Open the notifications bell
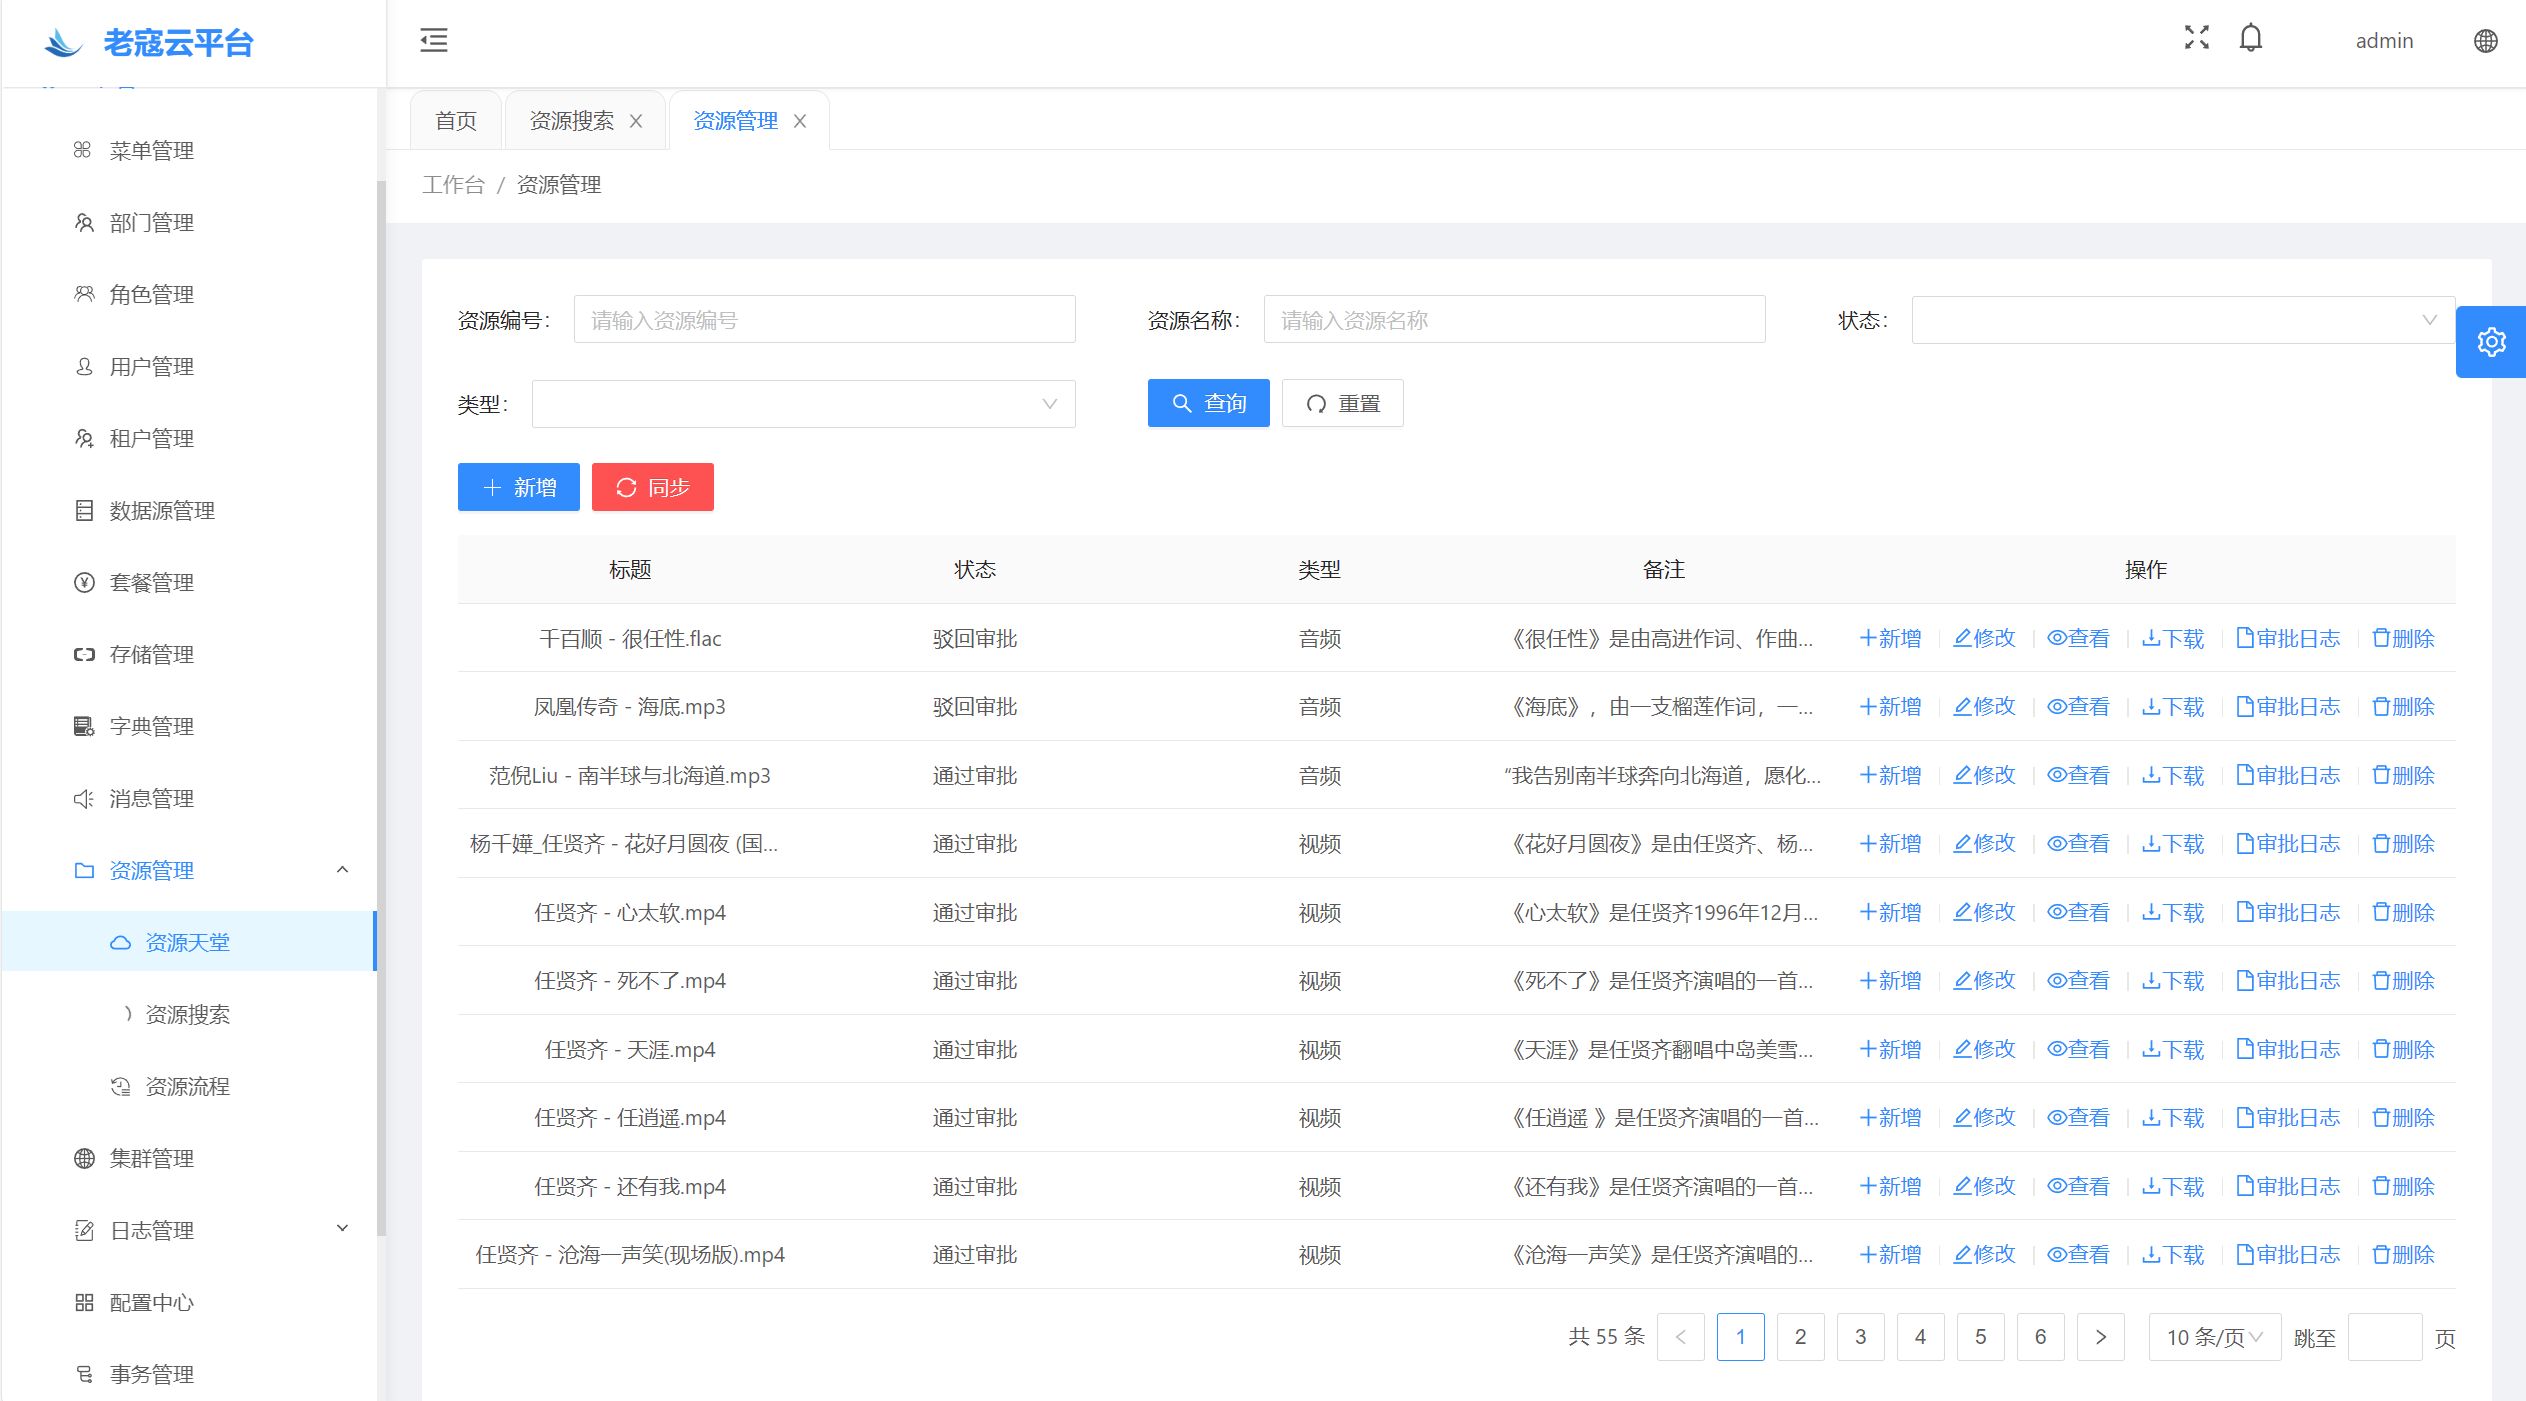The image size is (2526, 1401). click(2250, 38)
